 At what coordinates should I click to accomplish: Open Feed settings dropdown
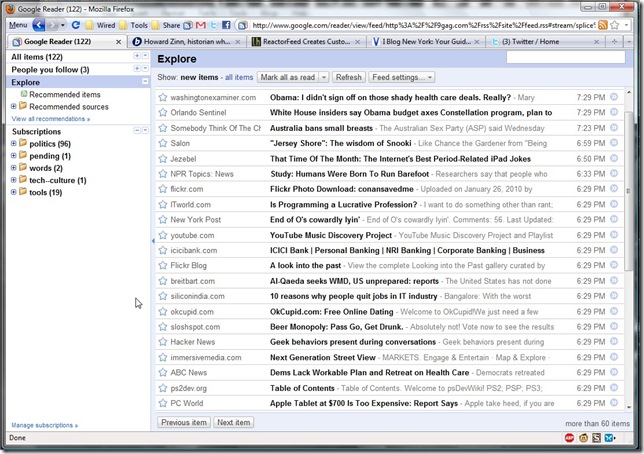(402, 77)
